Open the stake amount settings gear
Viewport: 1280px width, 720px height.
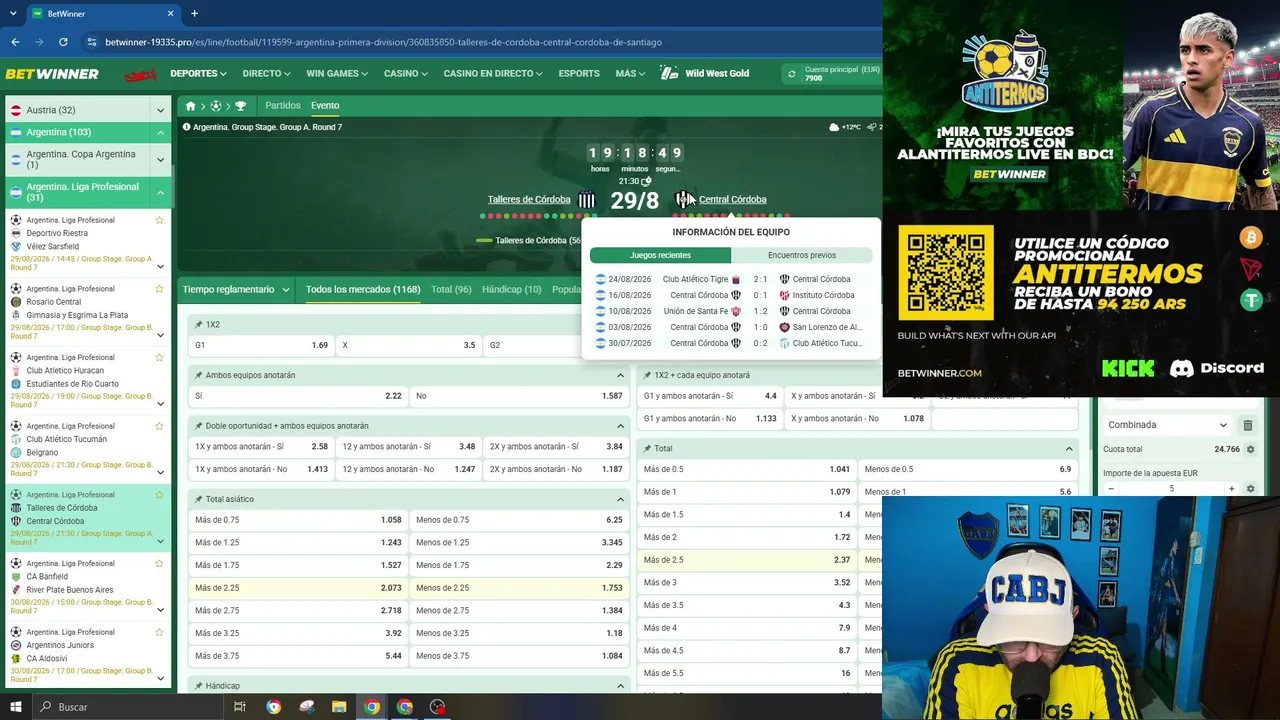pos(1250,489)
